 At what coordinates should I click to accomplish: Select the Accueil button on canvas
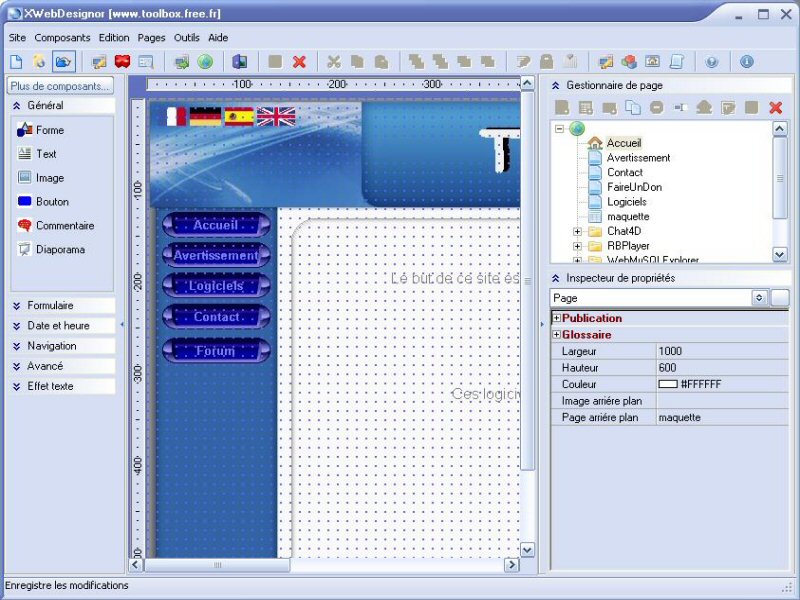(216, 224)
